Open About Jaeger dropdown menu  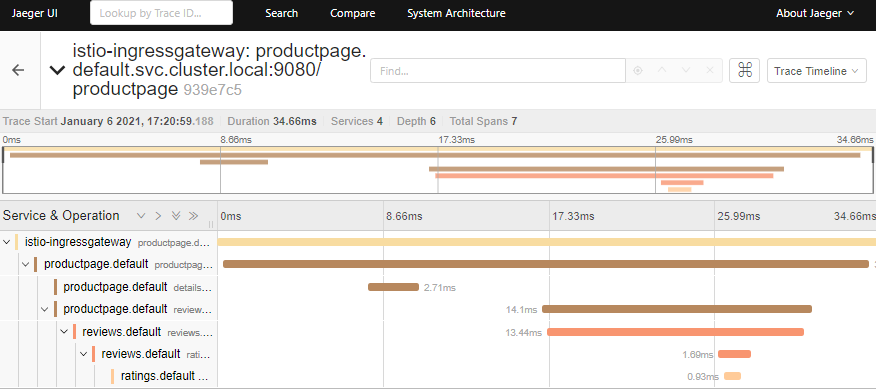pos(815,13)
